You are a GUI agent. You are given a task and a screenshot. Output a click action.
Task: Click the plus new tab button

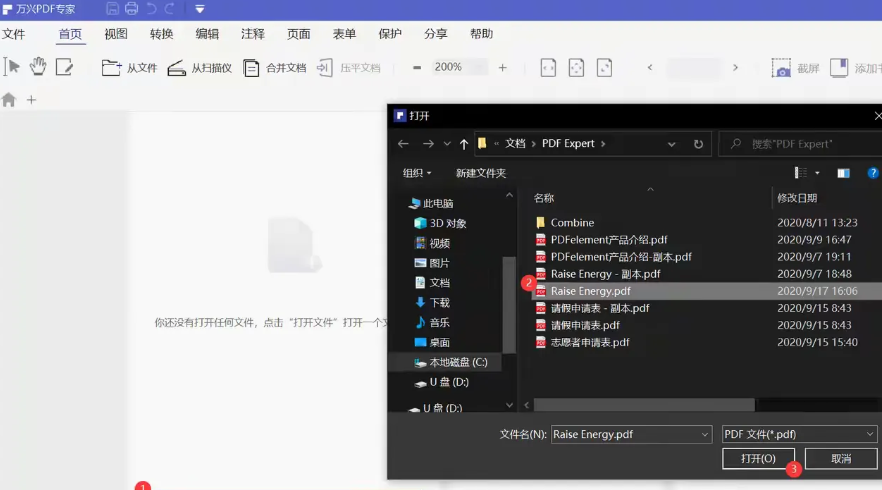pos(32,100)
